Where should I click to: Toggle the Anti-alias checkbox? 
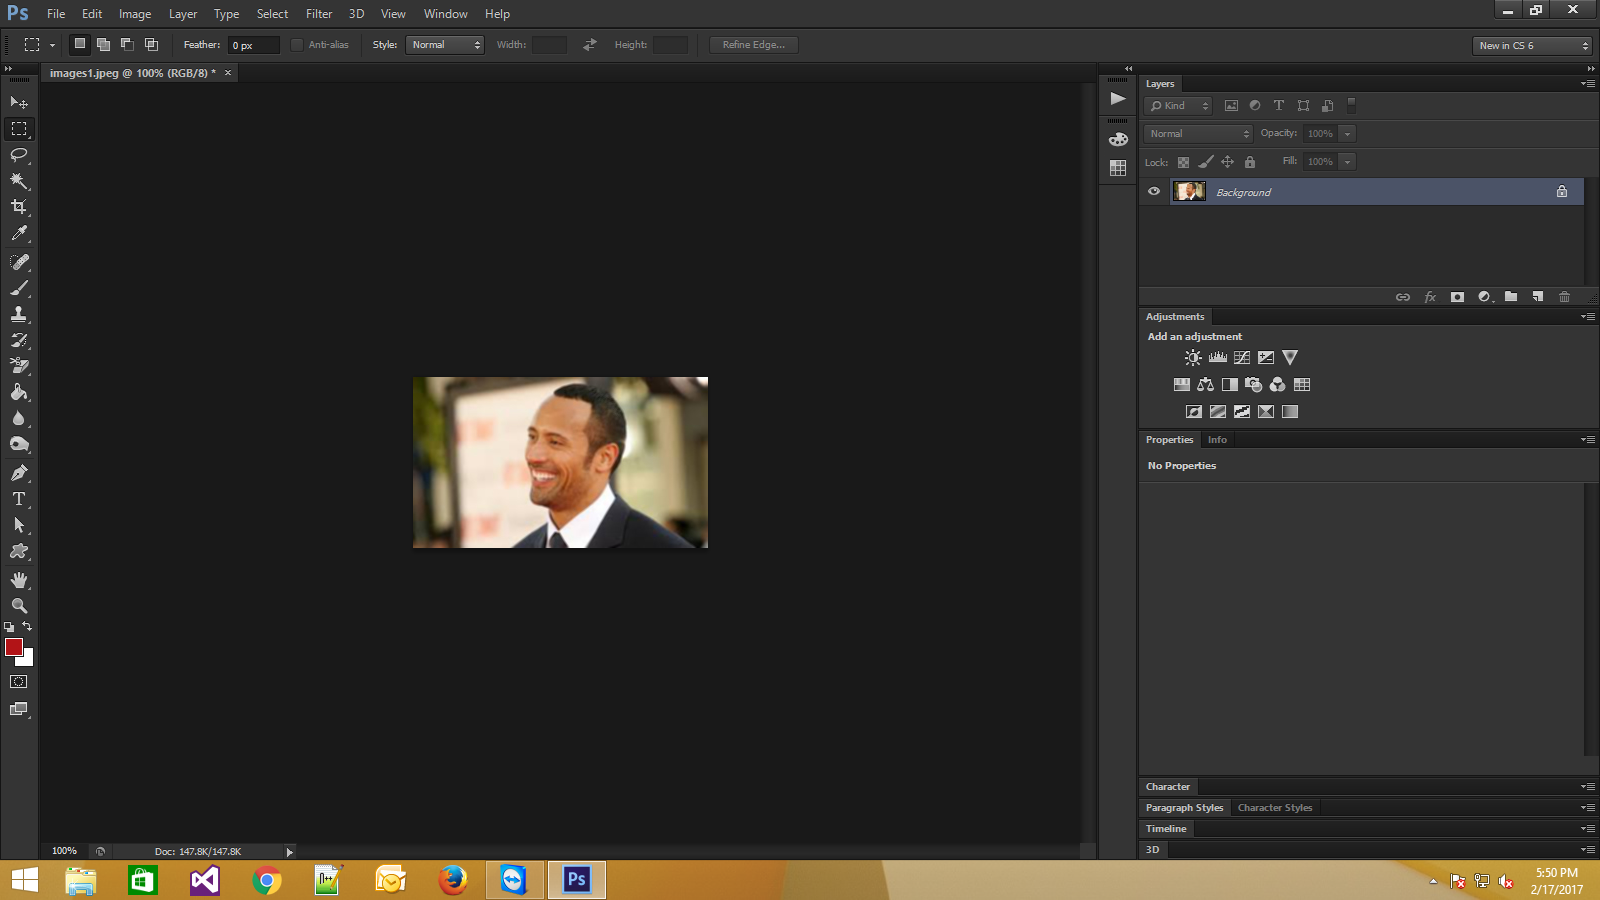[297, 45]
